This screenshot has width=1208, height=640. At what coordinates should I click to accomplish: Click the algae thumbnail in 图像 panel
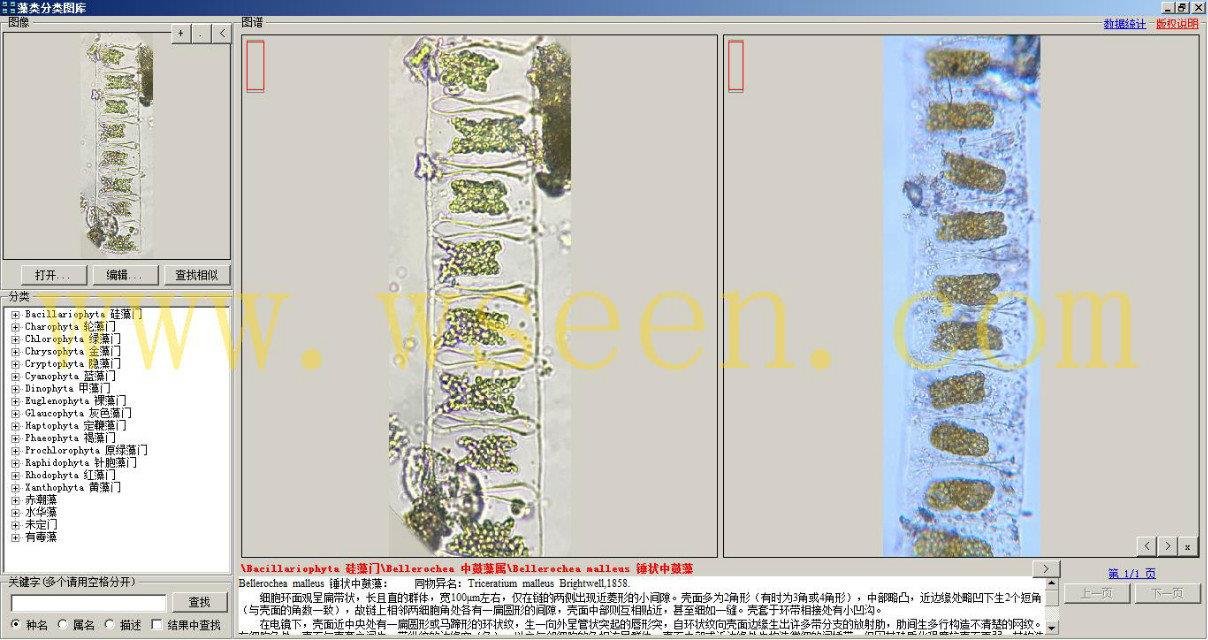[117, 146]
